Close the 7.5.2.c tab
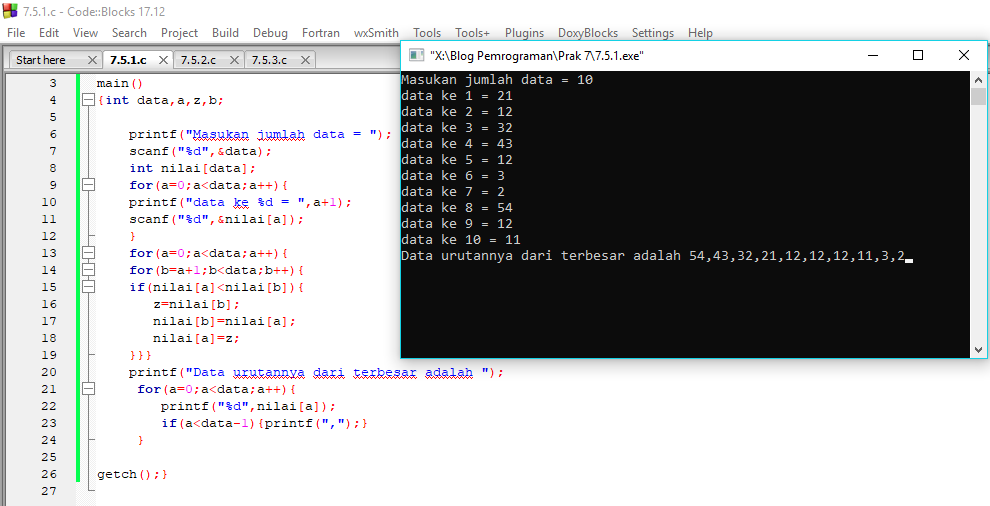This screenshot has height=506, width=990. tap(234, 60)
